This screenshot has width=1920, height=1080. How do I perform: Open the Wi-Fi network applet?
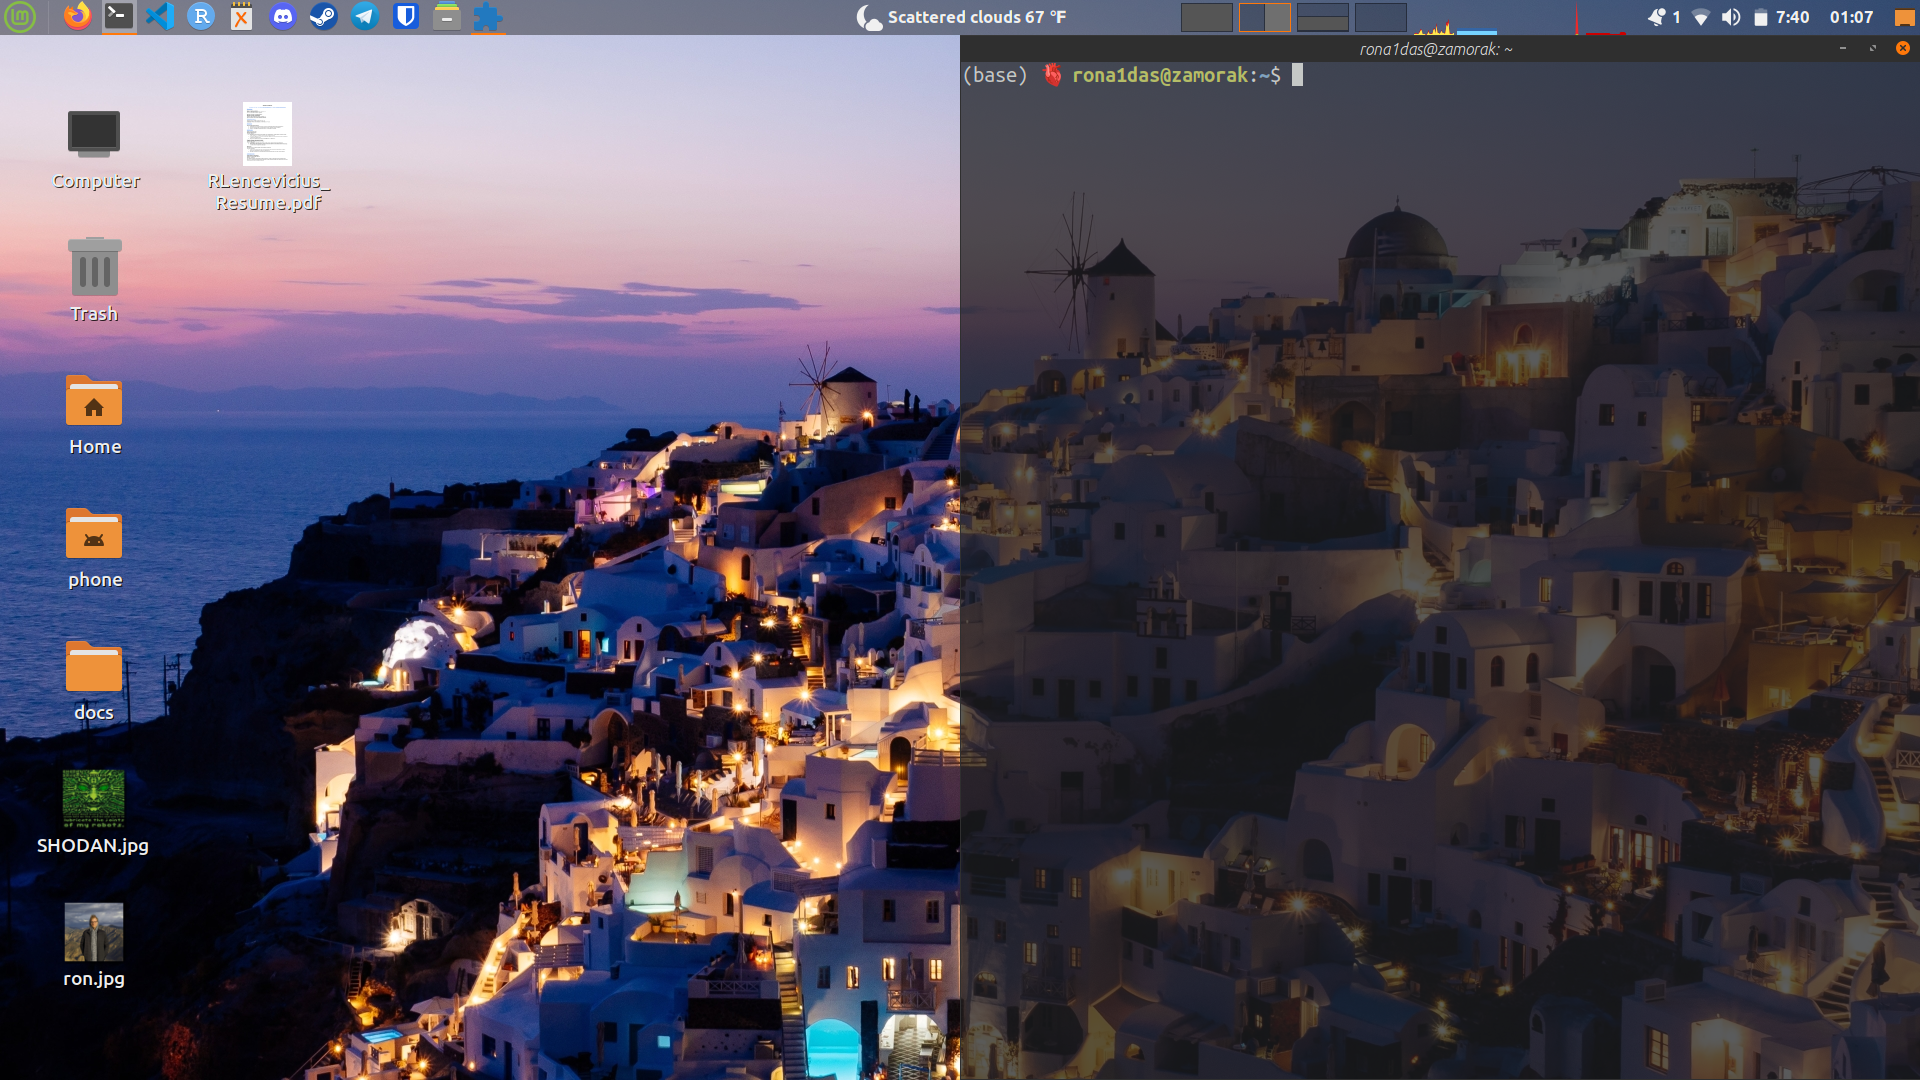[x=1700, y=17]
